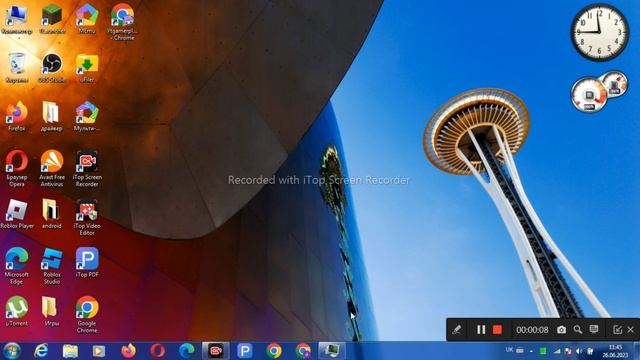Close the recorder control bar

click(630, 329)
